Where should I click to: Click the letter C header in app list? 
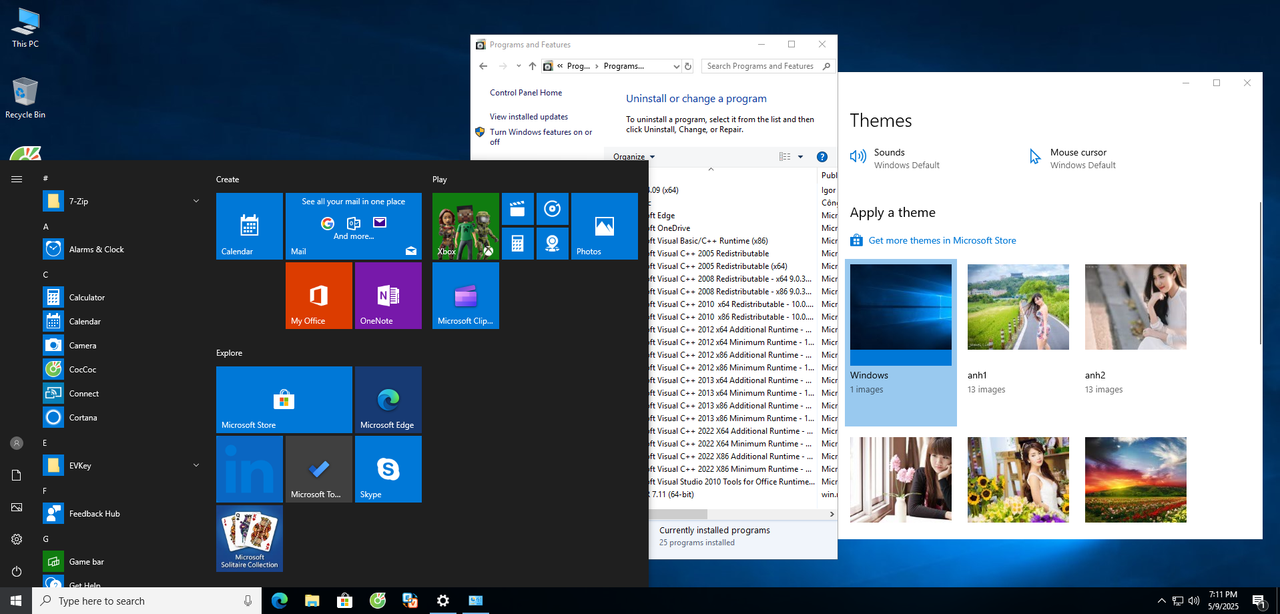click(x=45, y=274)
